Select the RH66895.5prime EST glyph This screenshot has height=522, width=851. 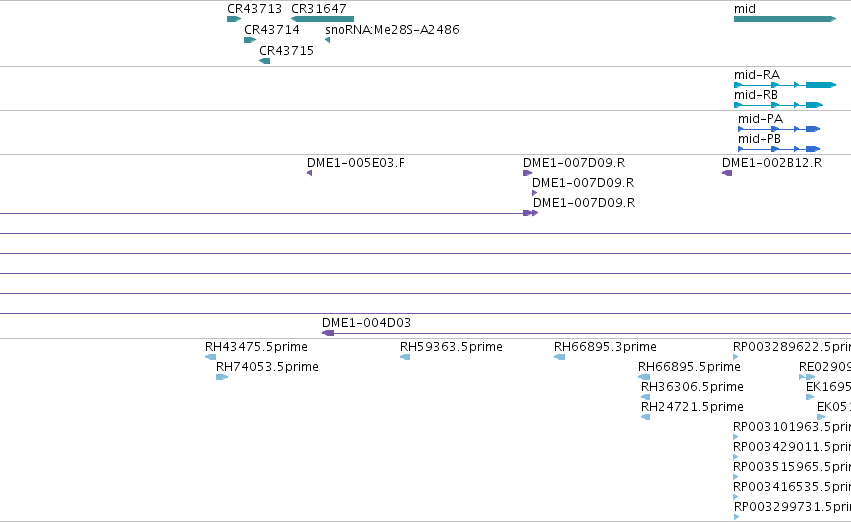tap(644, 377)
